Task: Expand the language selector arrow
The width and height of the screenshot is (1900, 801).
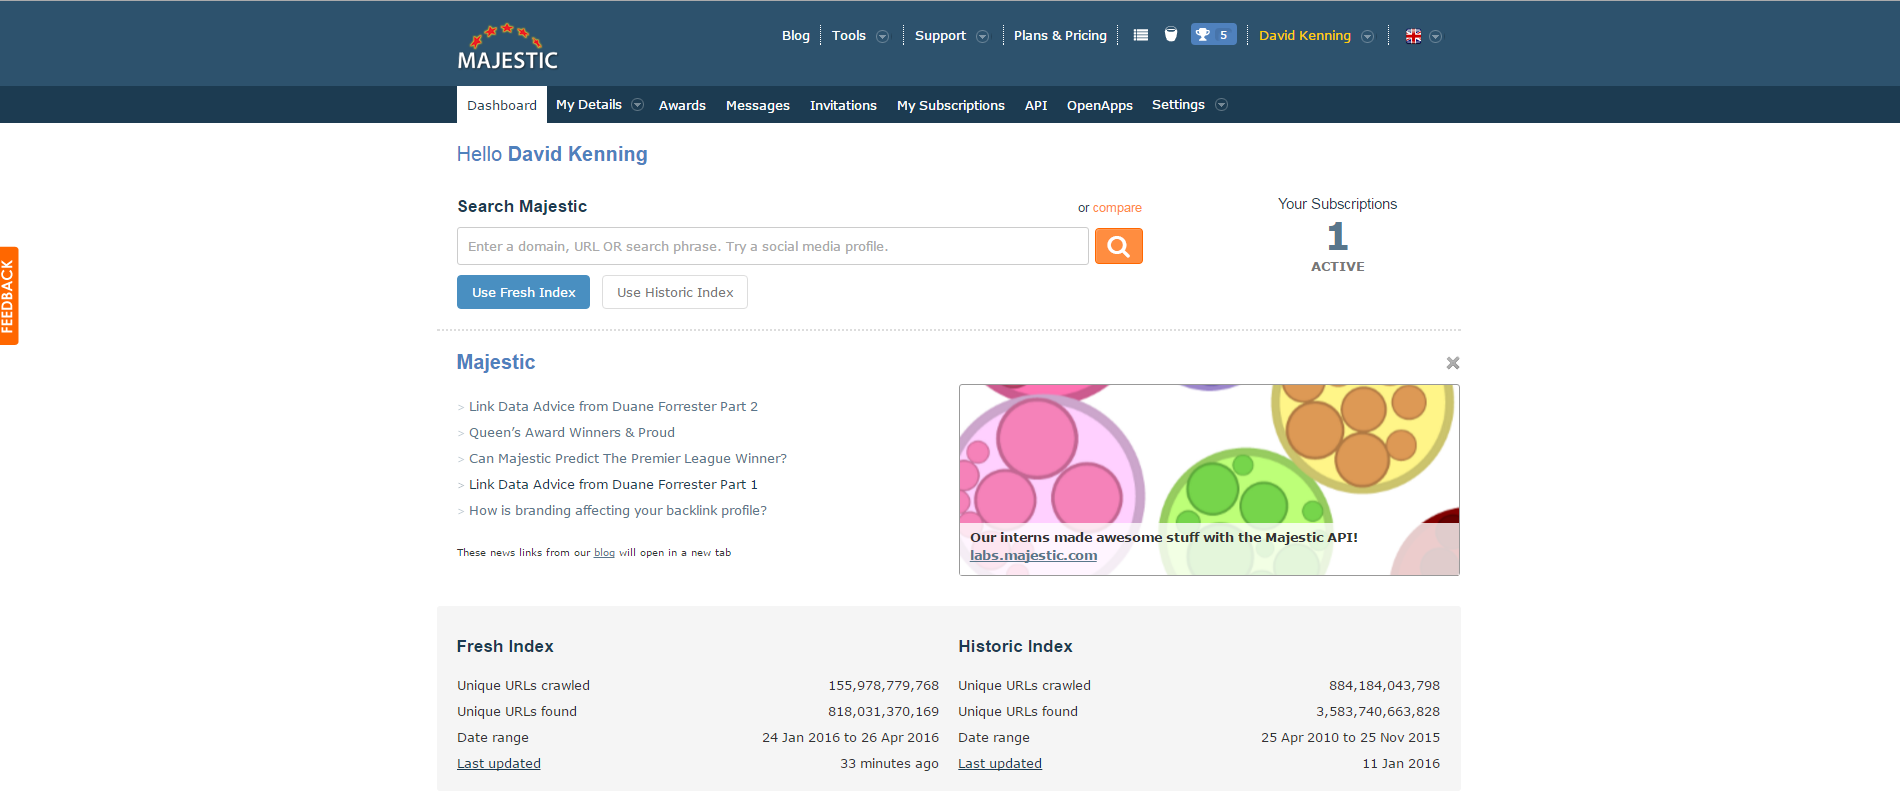Action: [x=1435, y=36]
